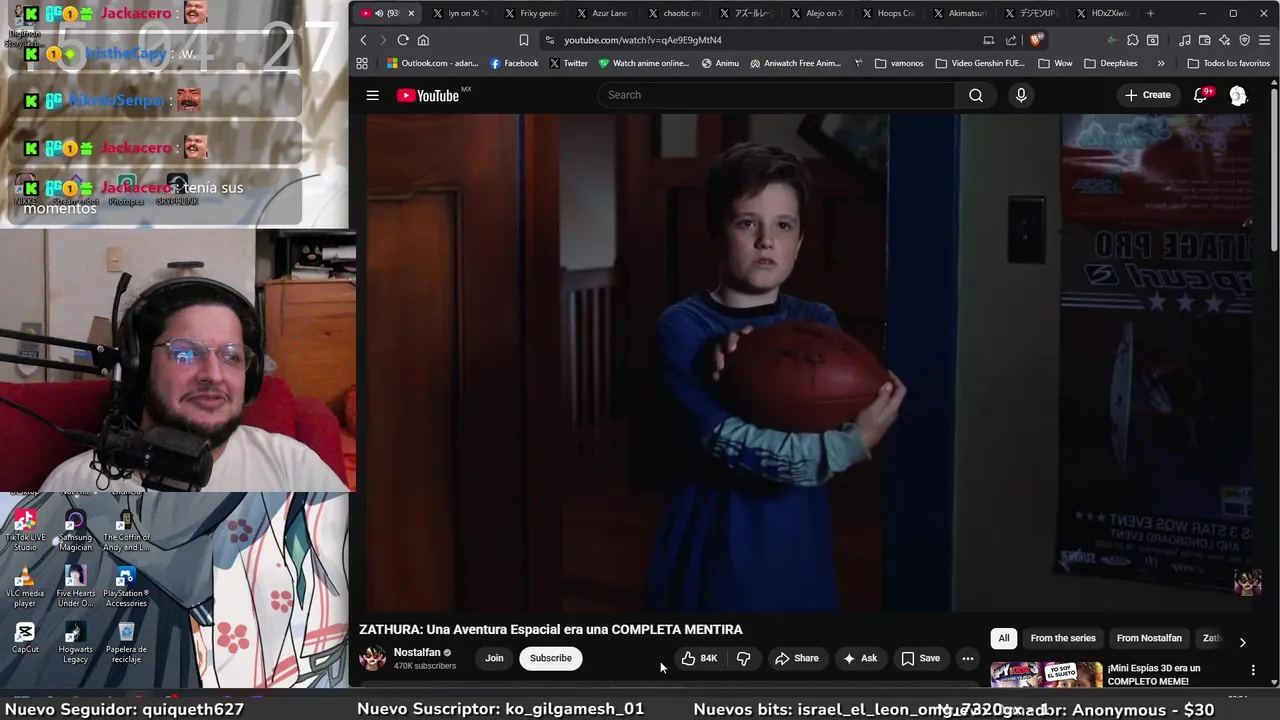Switch to the Akimatsuri tab
This screenshot has width=1280, height=720.
[959, 13]
